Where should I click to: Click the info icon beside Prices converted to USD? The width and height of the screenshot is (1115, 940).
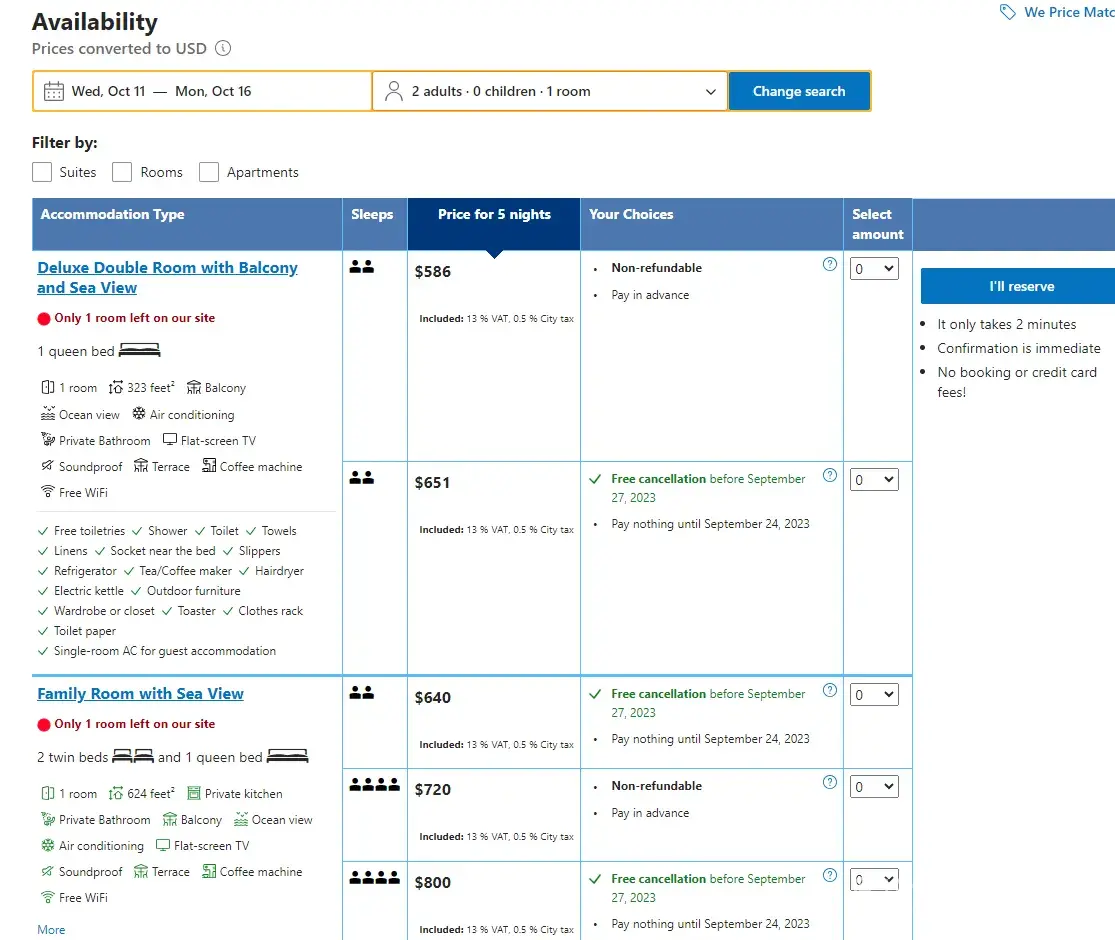[223, 49]
